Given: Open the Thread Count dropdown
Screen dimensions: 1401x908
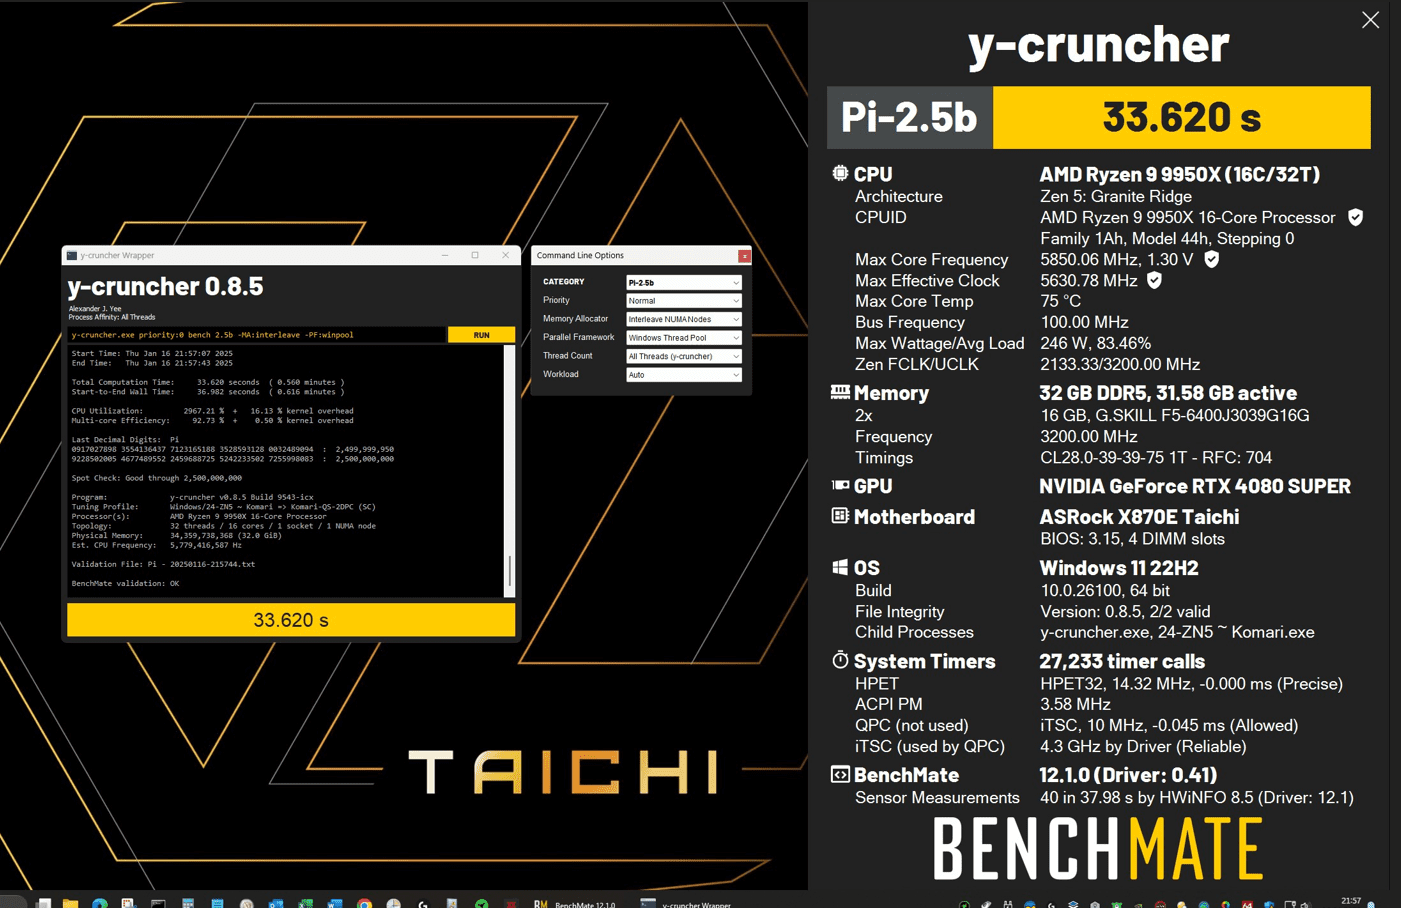Looking at the screenshot, I should (x=684, y=356).
